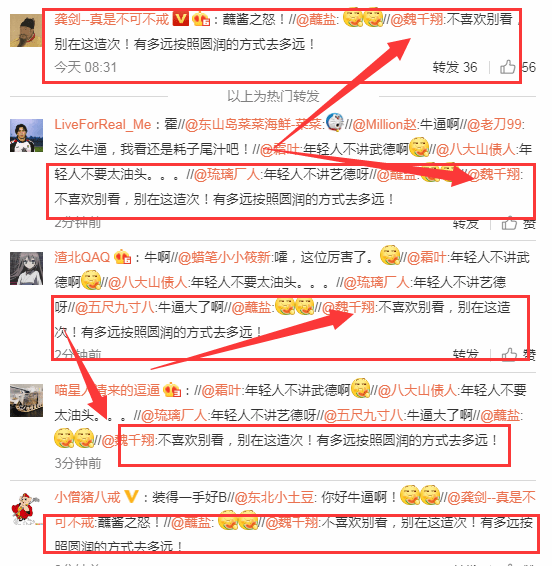
Task: Open 渣北QAQ's anime avatar
Action: (x=26, y=269)
